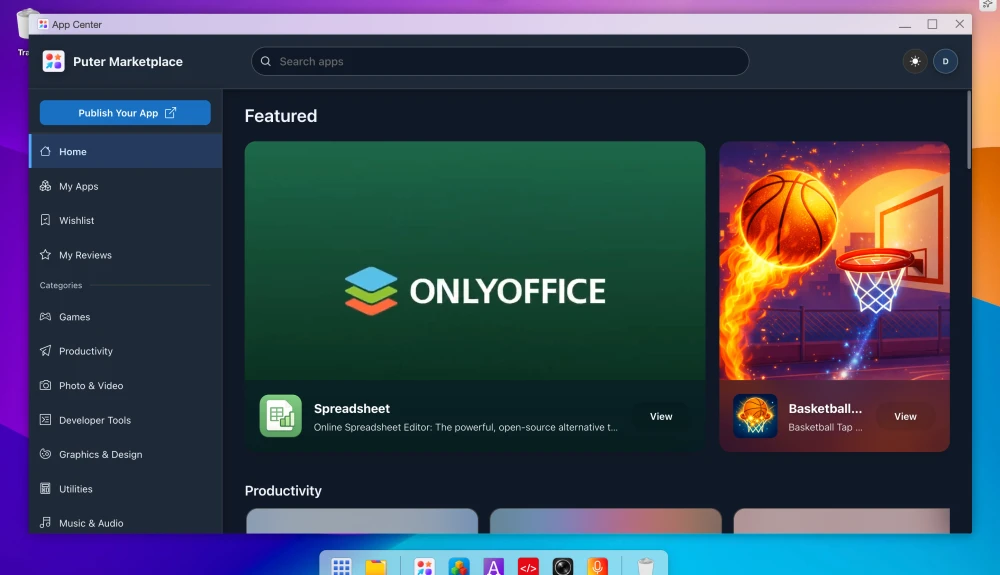The image size is (1000, 575).
Task: Open the red code editor in dock
Action: (x=528, y=566)
